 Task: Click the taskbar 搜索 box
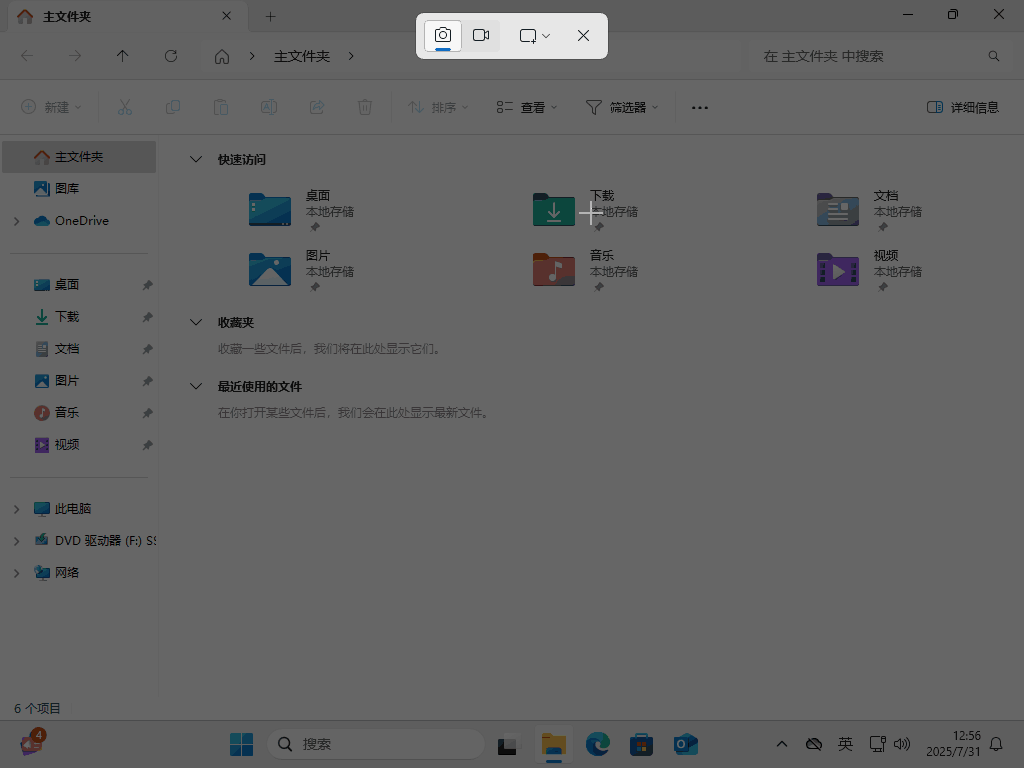[x=376, y=744]
